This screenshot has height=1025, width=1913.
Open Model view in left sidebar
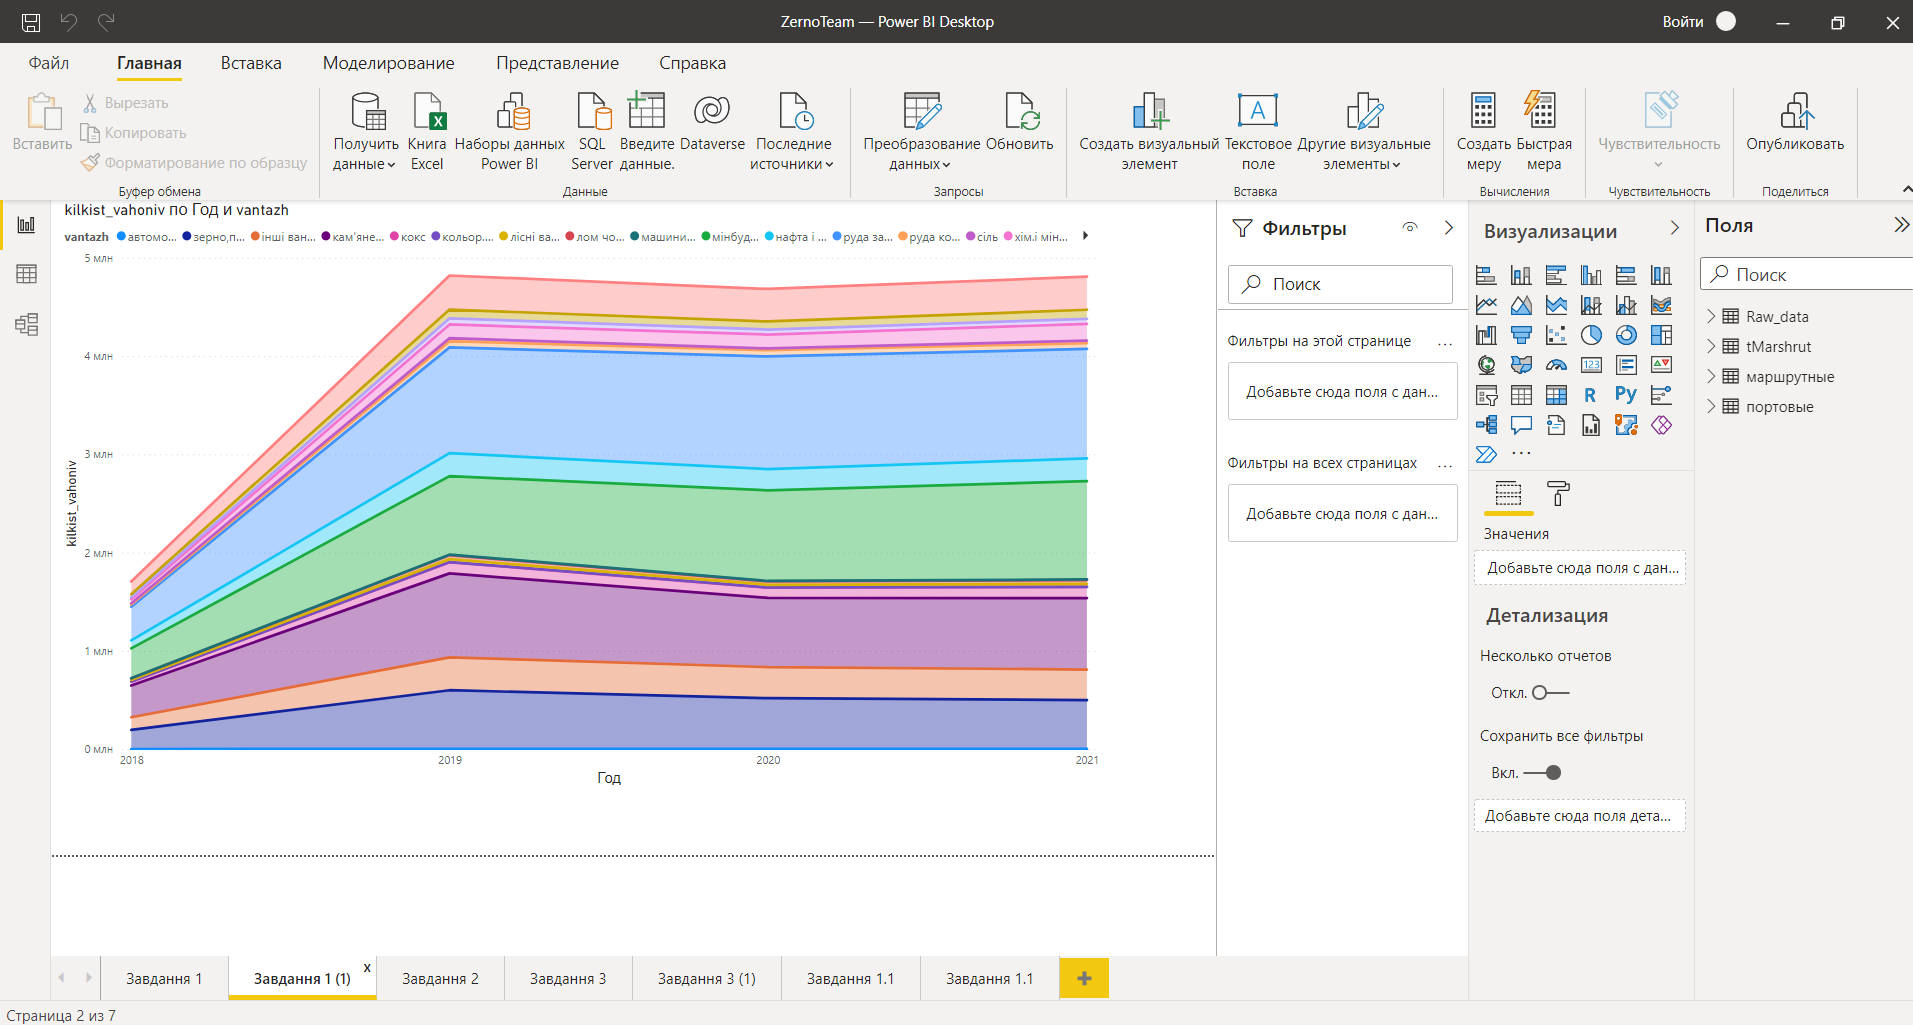point(26,324)
